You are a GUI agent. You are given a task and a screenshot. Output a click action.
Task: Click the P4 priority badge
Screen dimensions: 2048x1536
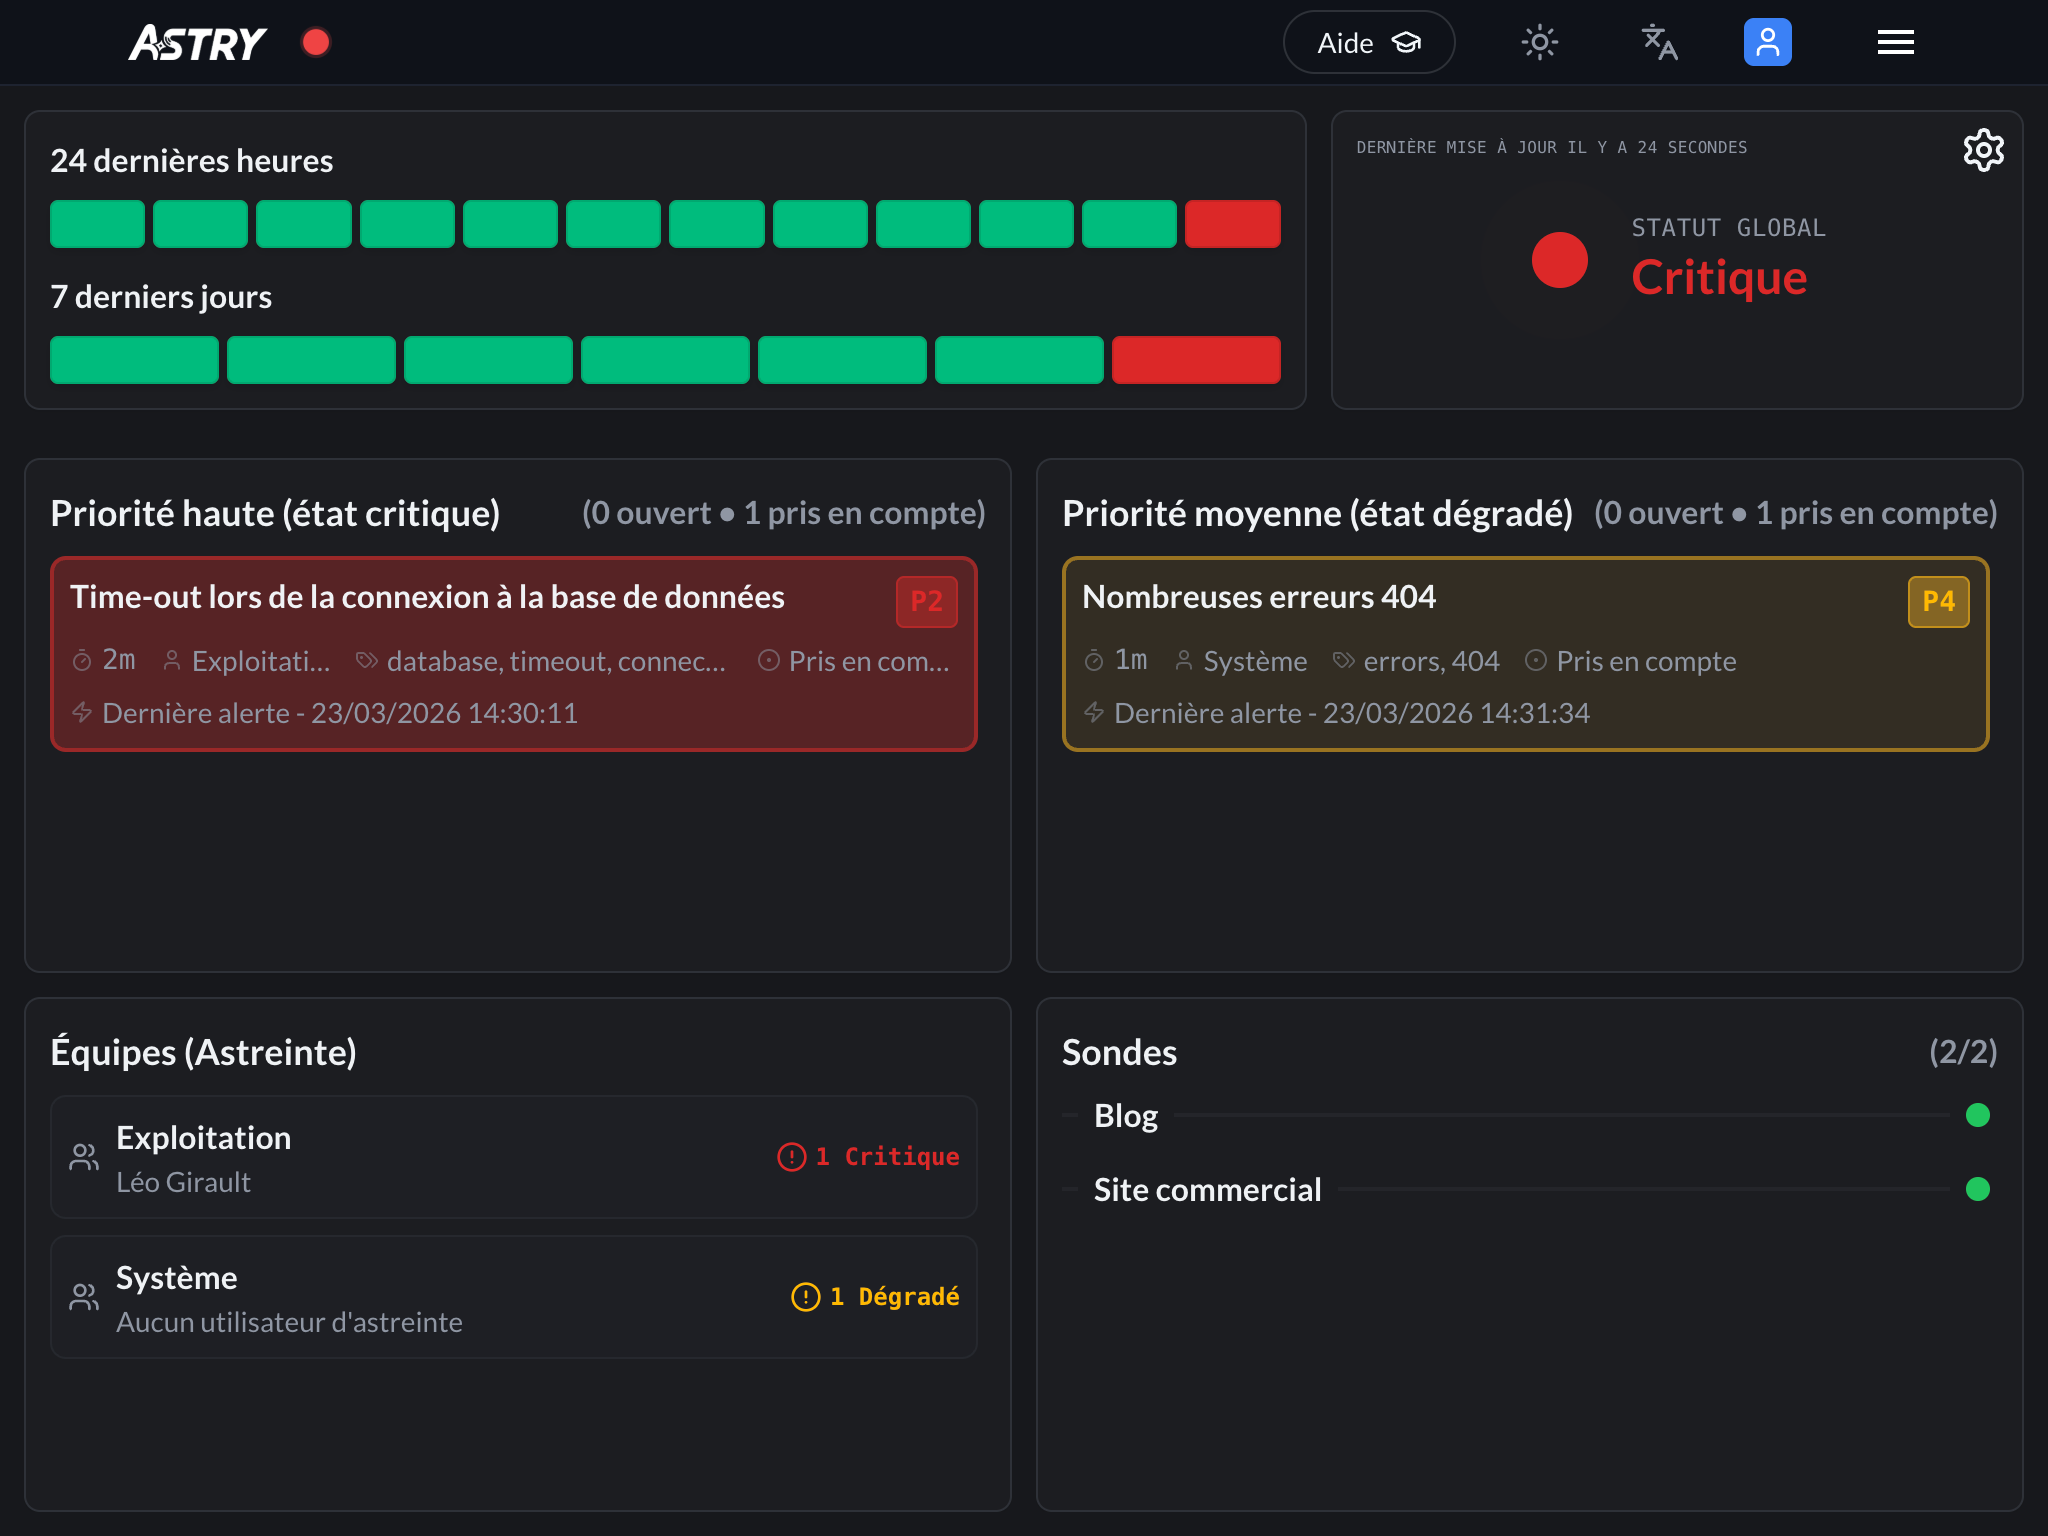point(1938,601)
